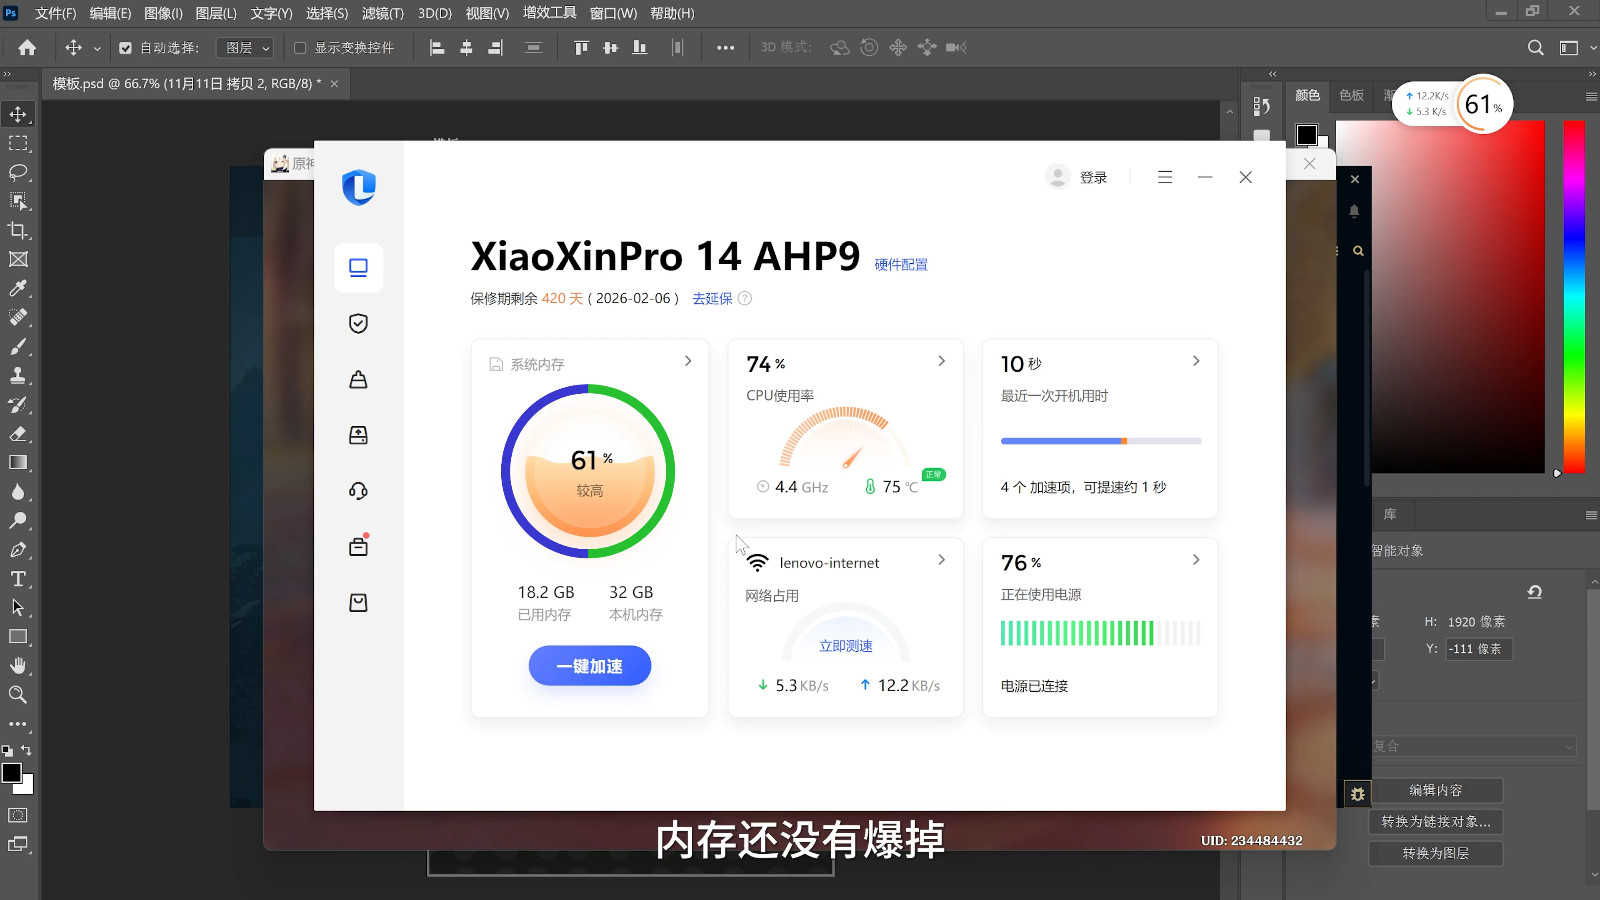Viewport: 1600px width, 900px height.
Task: Toggle the 显示变换控件 checkbox
Action: [x=300, y=48]
